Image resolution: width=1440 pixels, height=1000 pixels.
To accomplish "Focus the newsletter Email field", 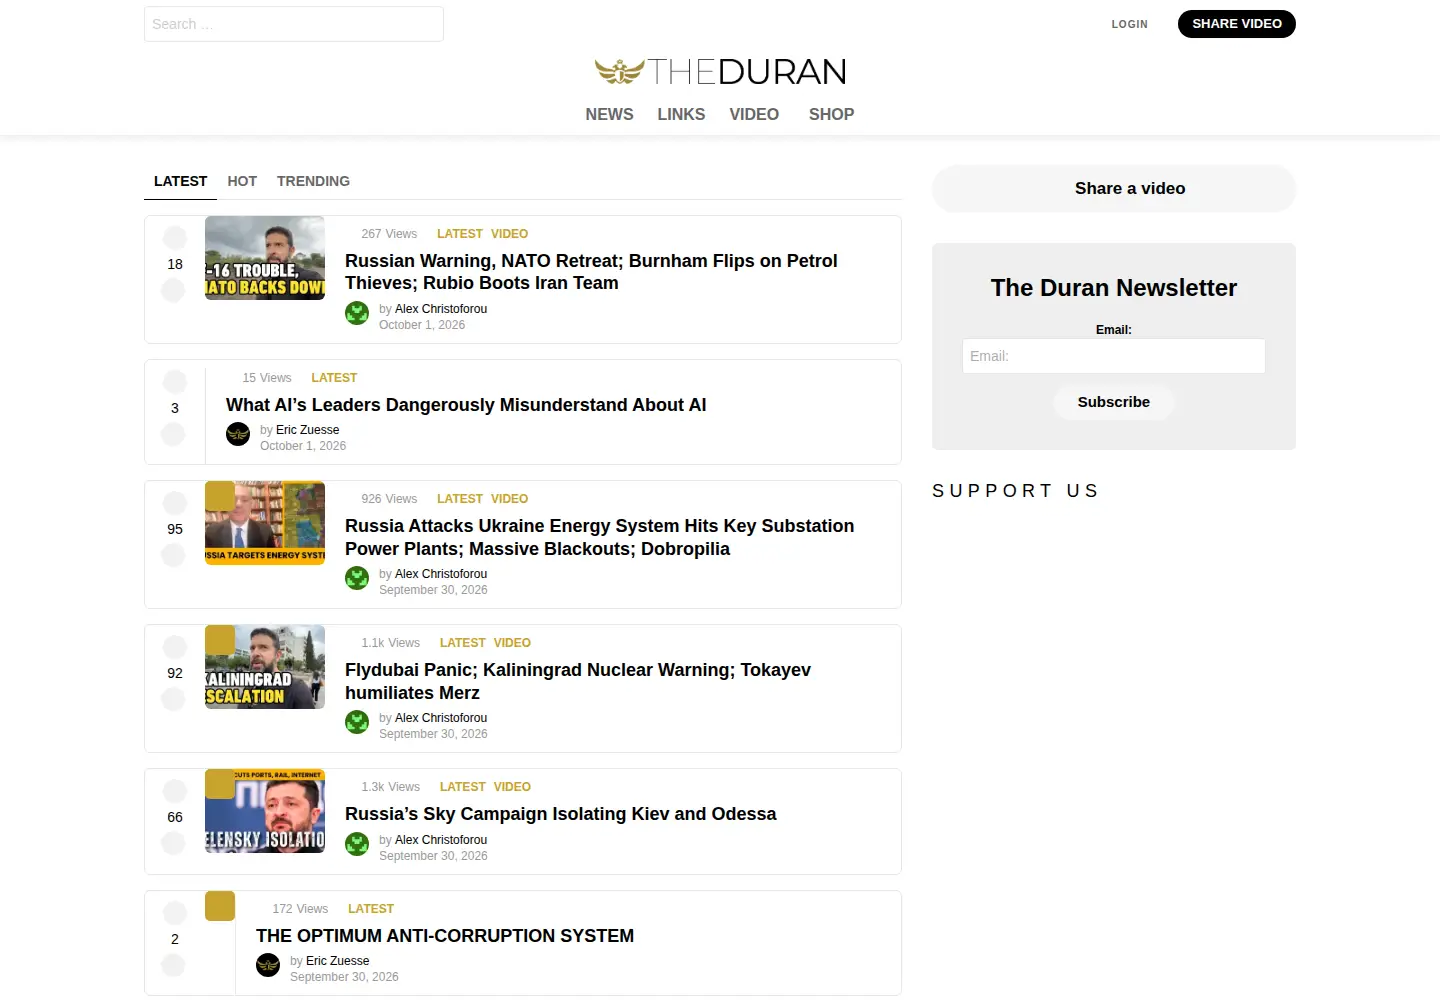I will (x=1114, y=356).
